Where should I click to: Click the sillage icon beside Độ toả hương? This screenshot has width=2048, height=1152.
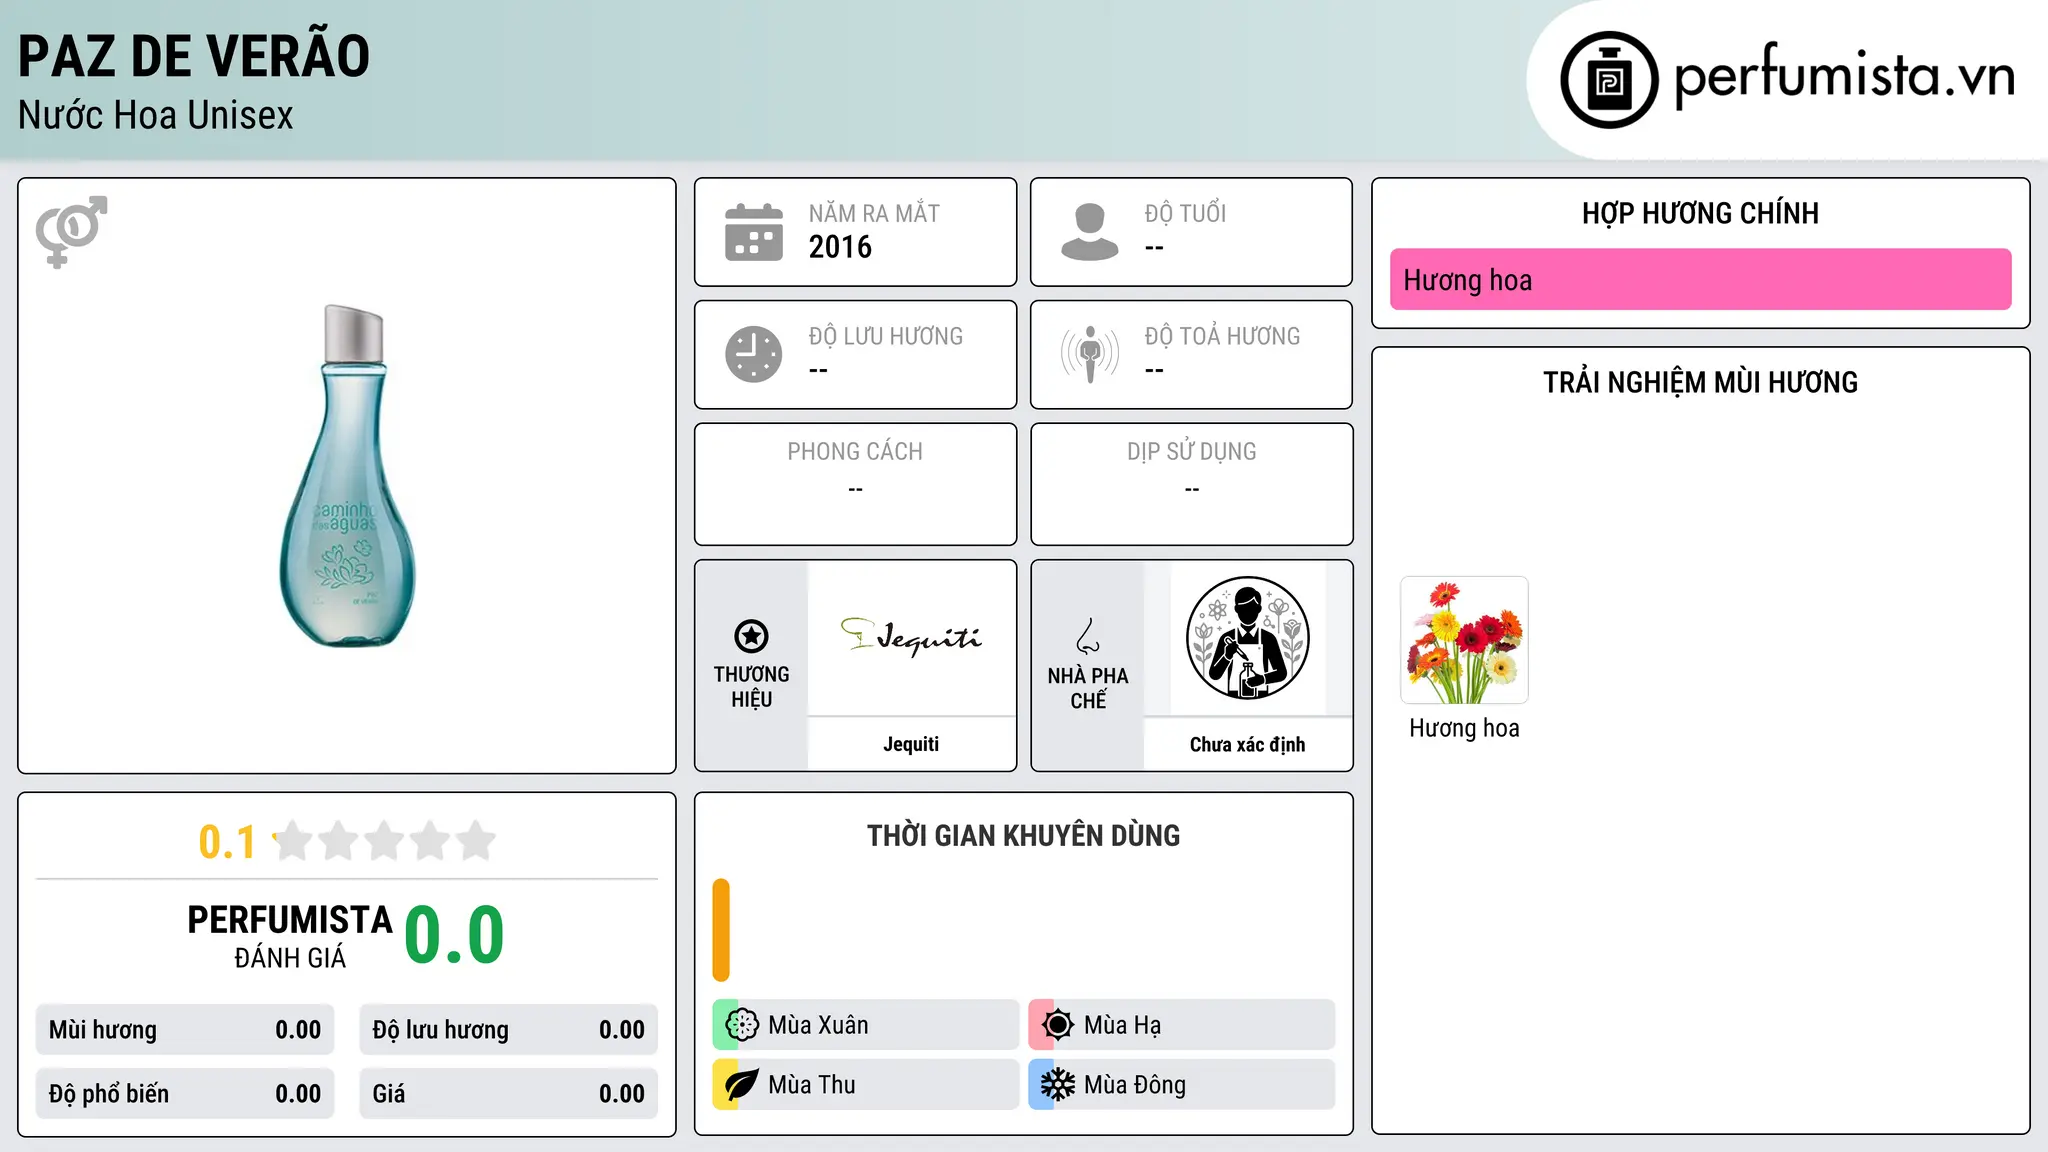tap(1089, 354)
